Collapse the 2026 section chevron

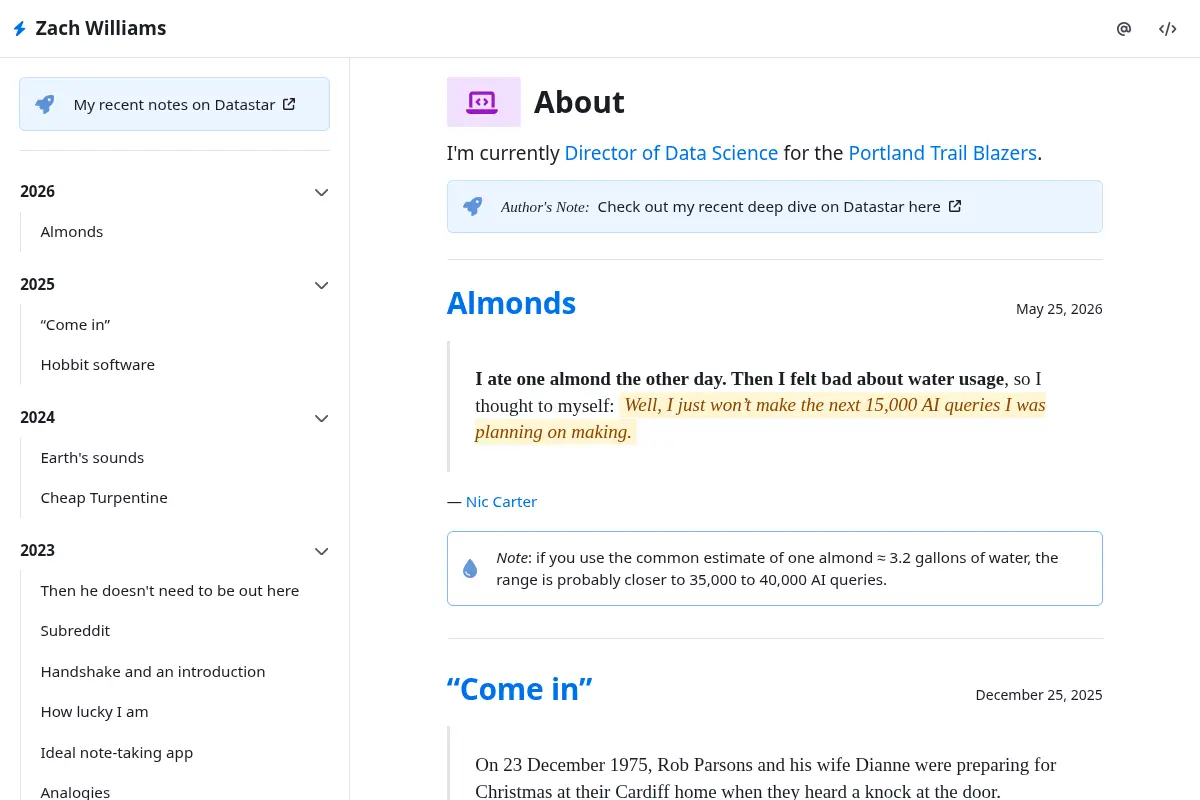tap(321, 192)
